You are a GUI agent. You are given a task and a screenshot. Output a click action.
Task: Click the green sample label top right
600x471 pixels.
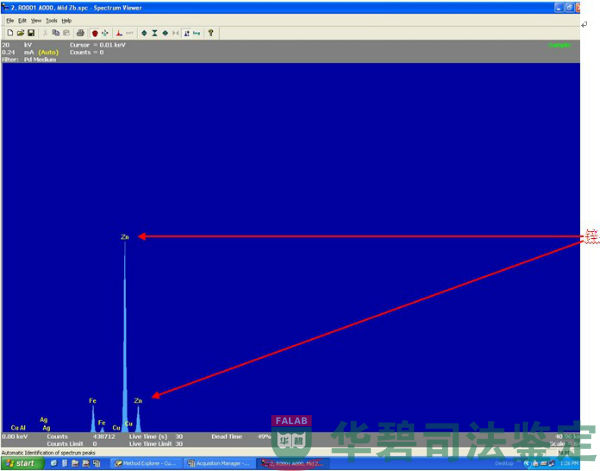(560, 45)
